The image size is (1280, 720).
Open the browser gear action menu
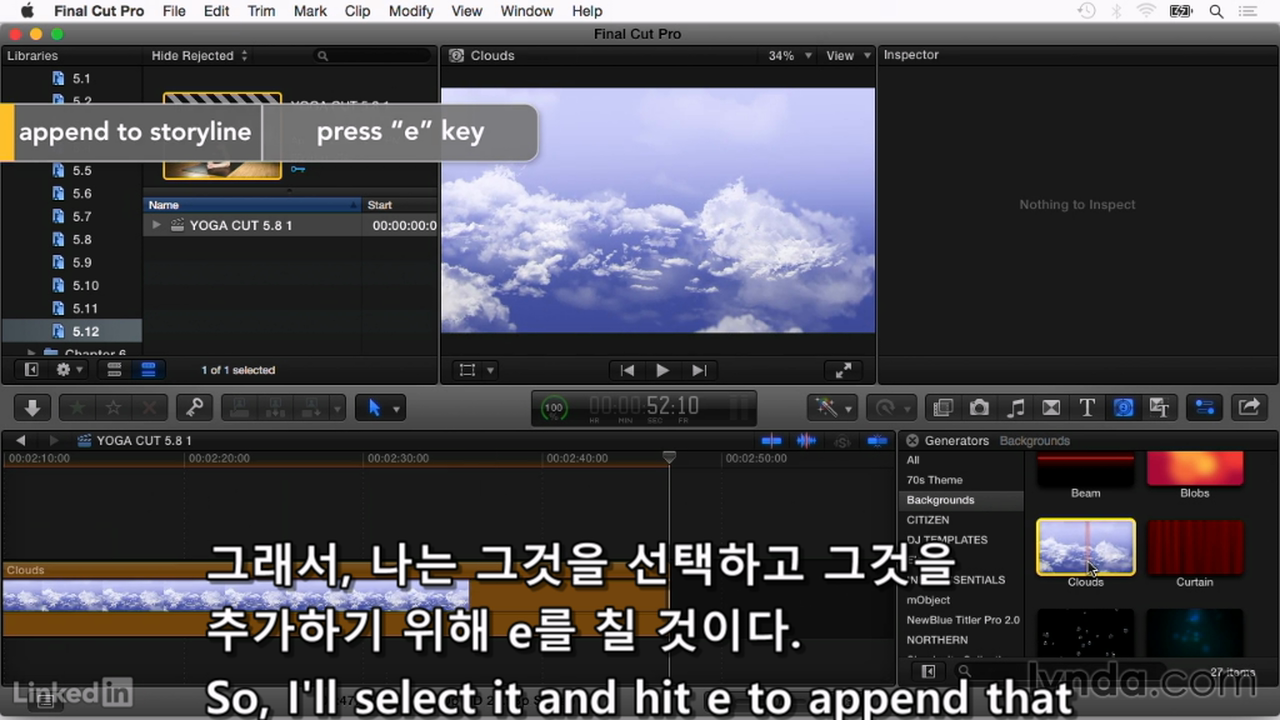[70, 369]
